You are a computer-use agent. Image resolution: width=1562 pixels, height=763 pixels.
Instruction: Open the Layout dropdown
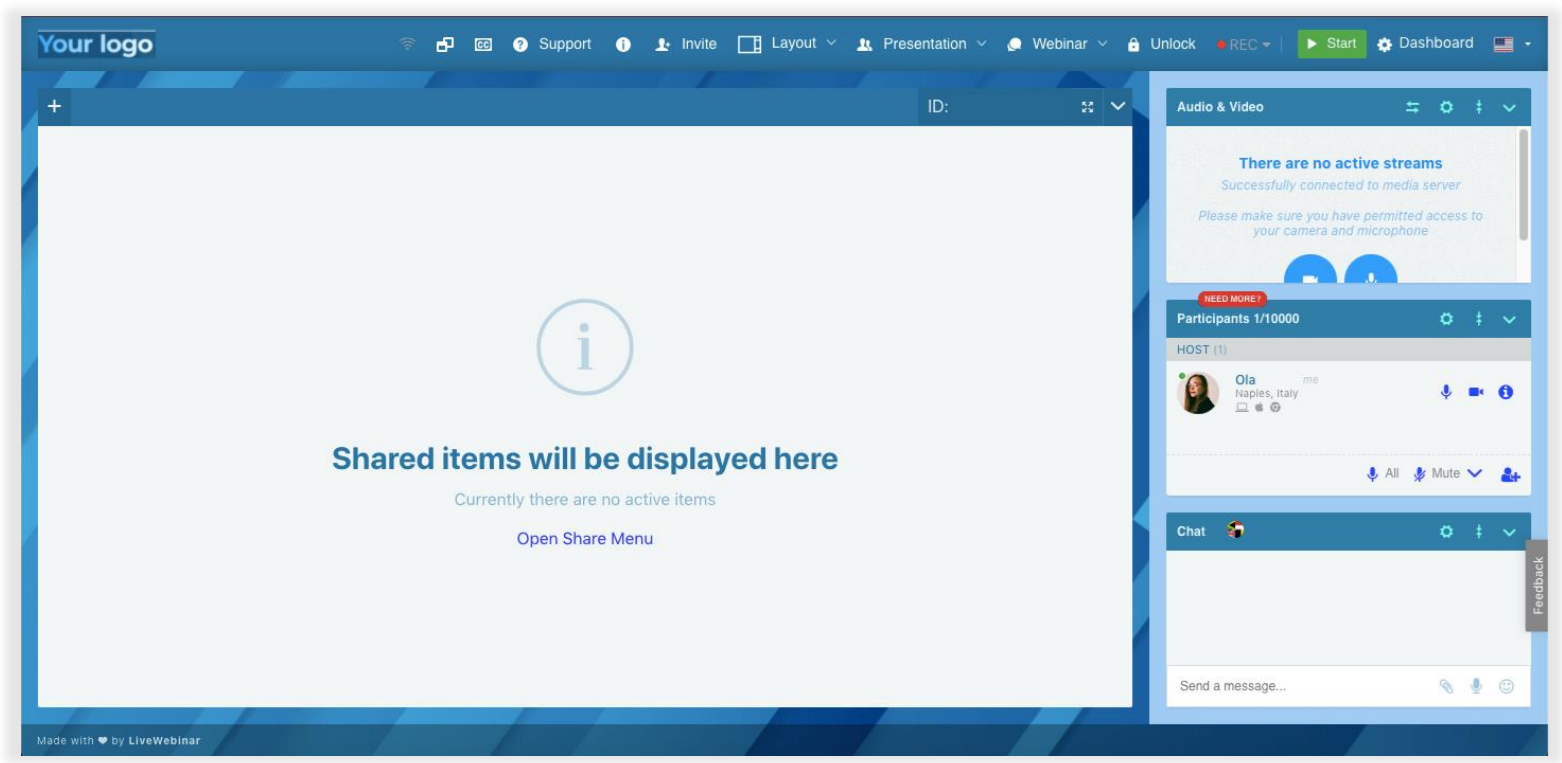point(786,45)
